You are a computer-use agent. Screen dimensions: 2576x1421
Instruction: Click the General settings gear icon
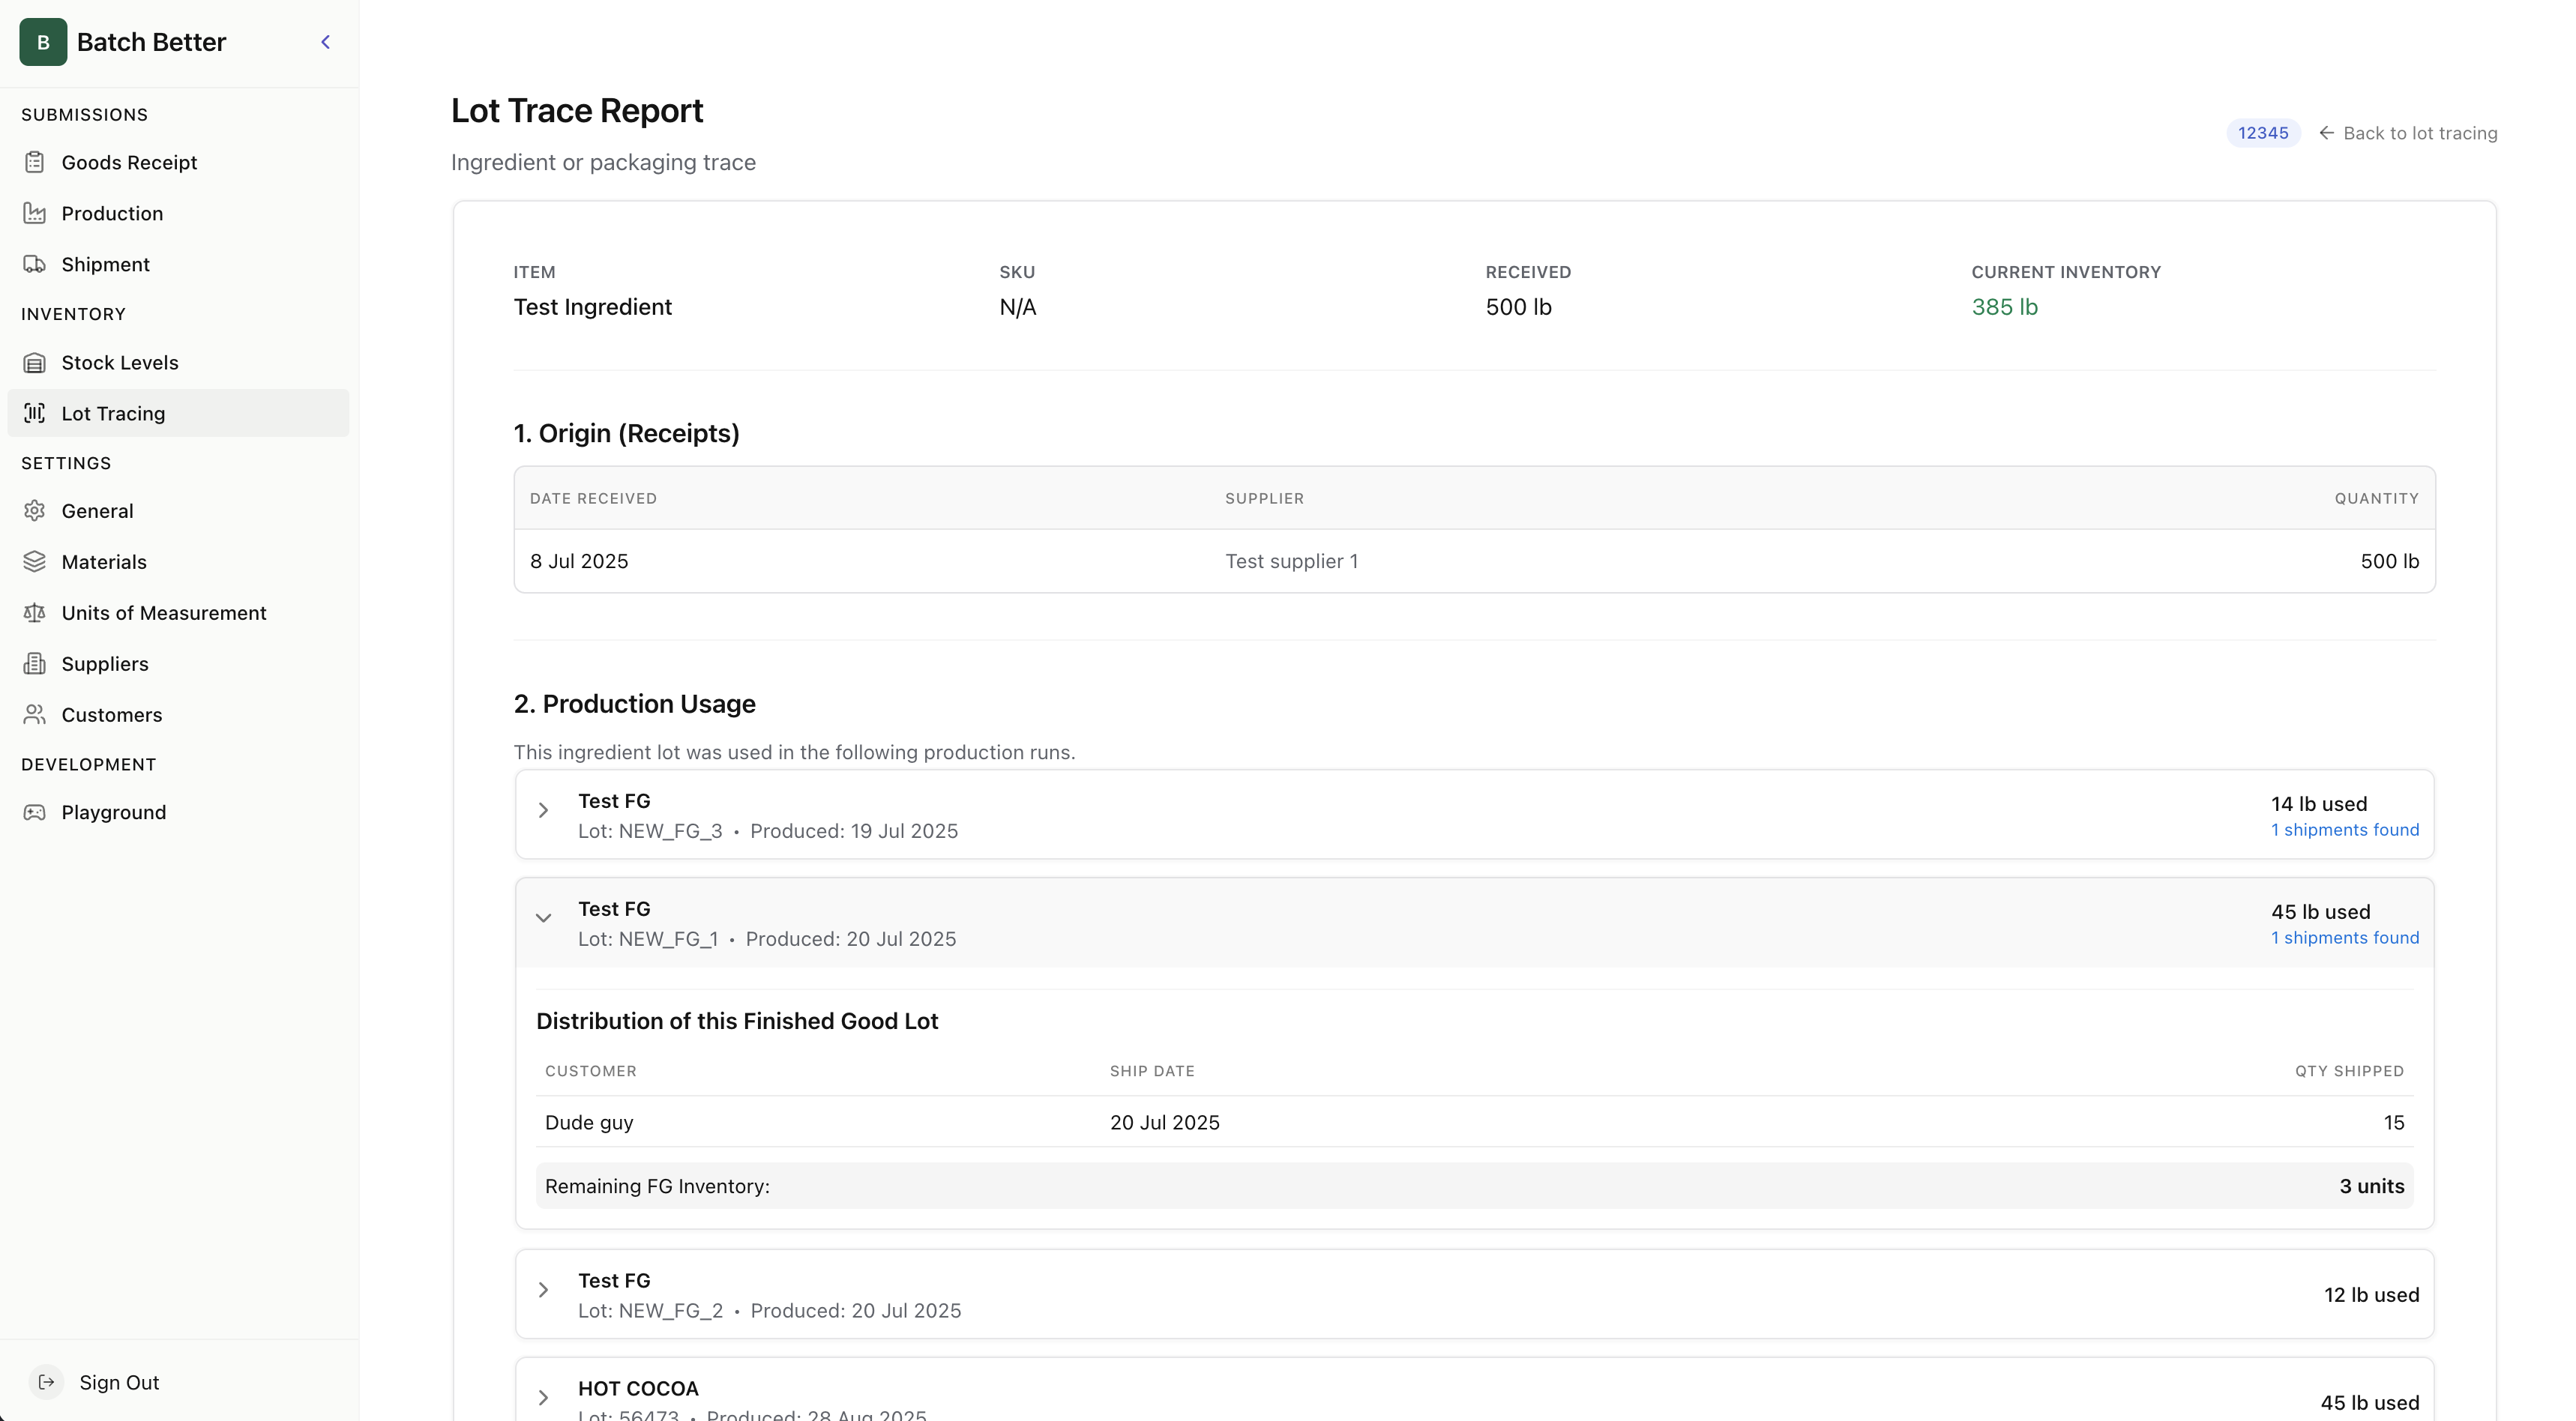pyautogui.click(x=35, y=510)
